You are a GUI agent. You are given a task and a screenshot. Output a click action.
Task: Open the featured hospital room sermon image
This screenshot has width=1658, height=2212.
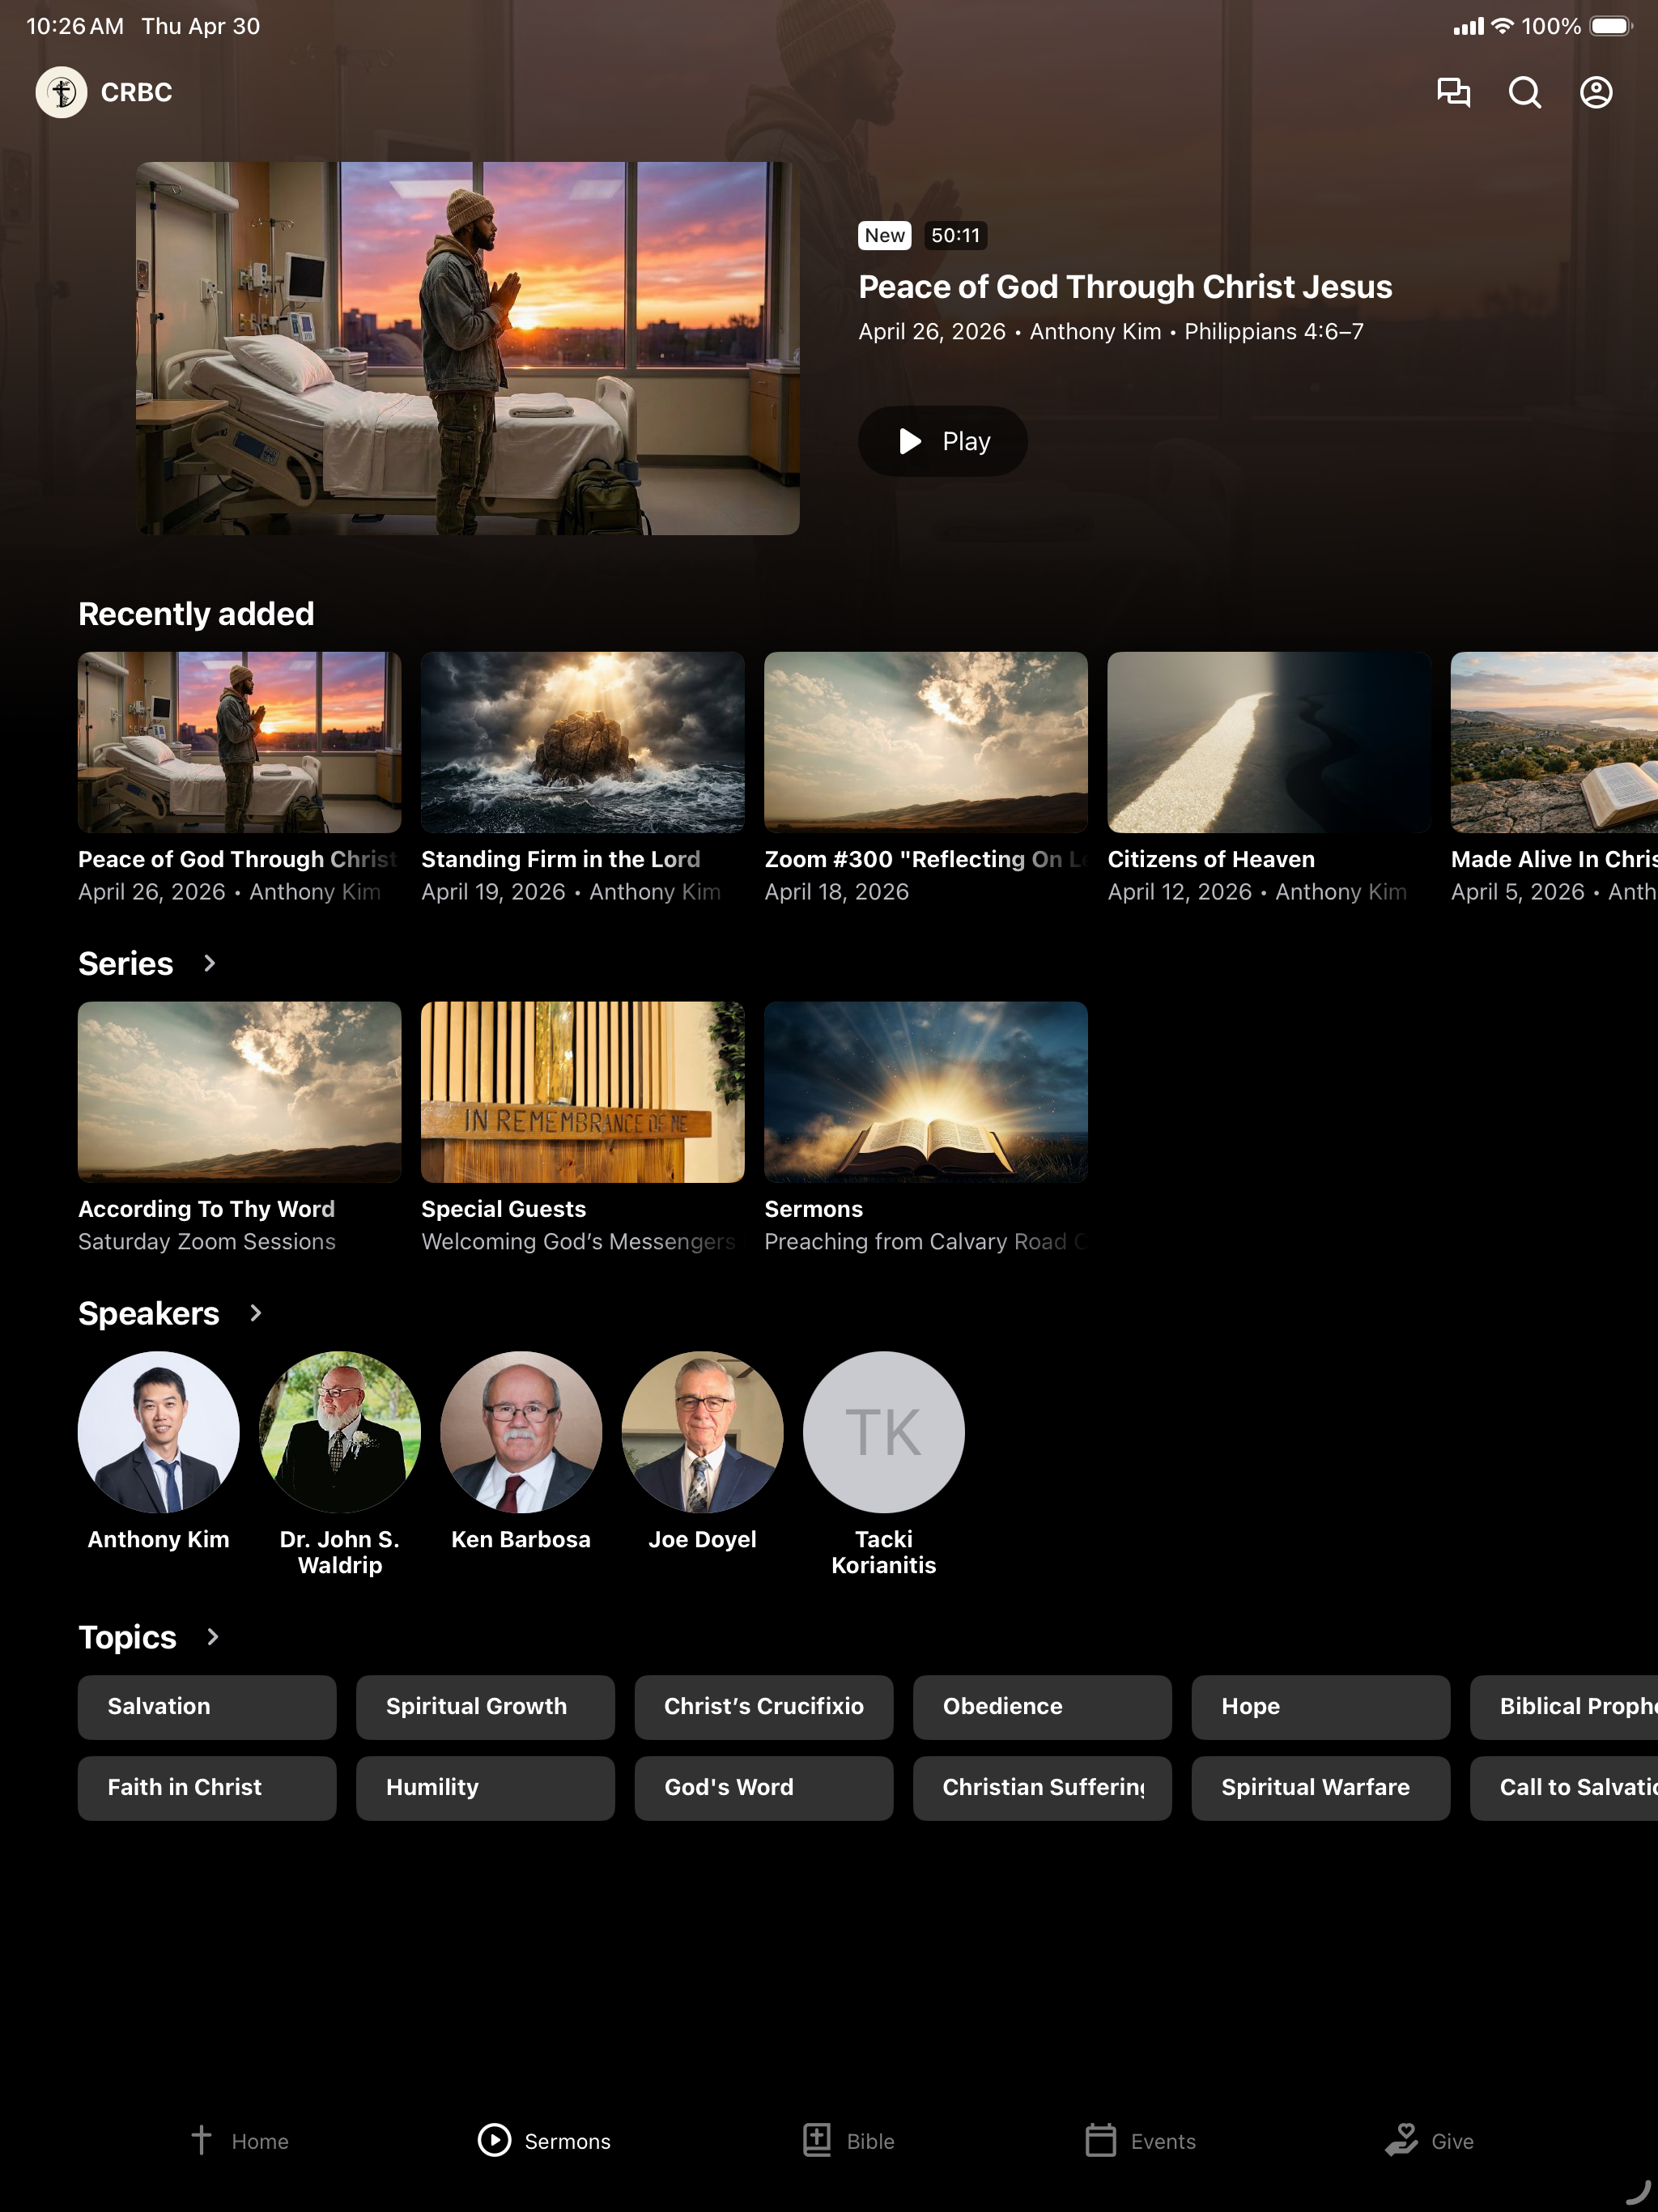pos(468,348)
